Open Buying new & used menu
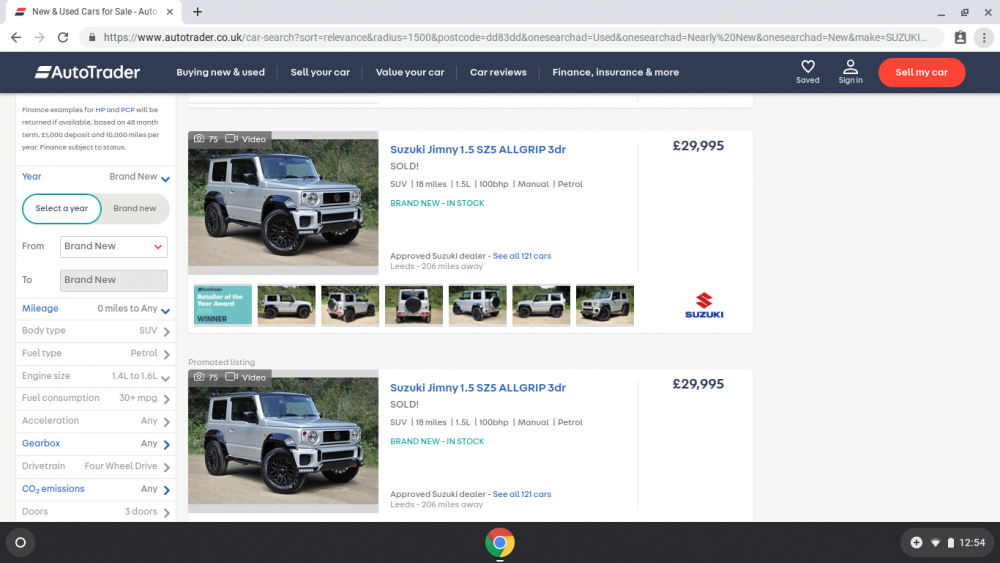 pos(221,72)
